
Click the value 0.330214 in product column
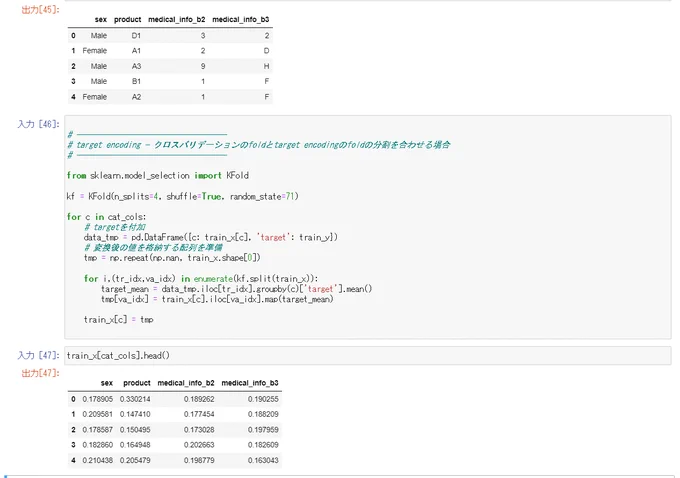coord(135,399)
